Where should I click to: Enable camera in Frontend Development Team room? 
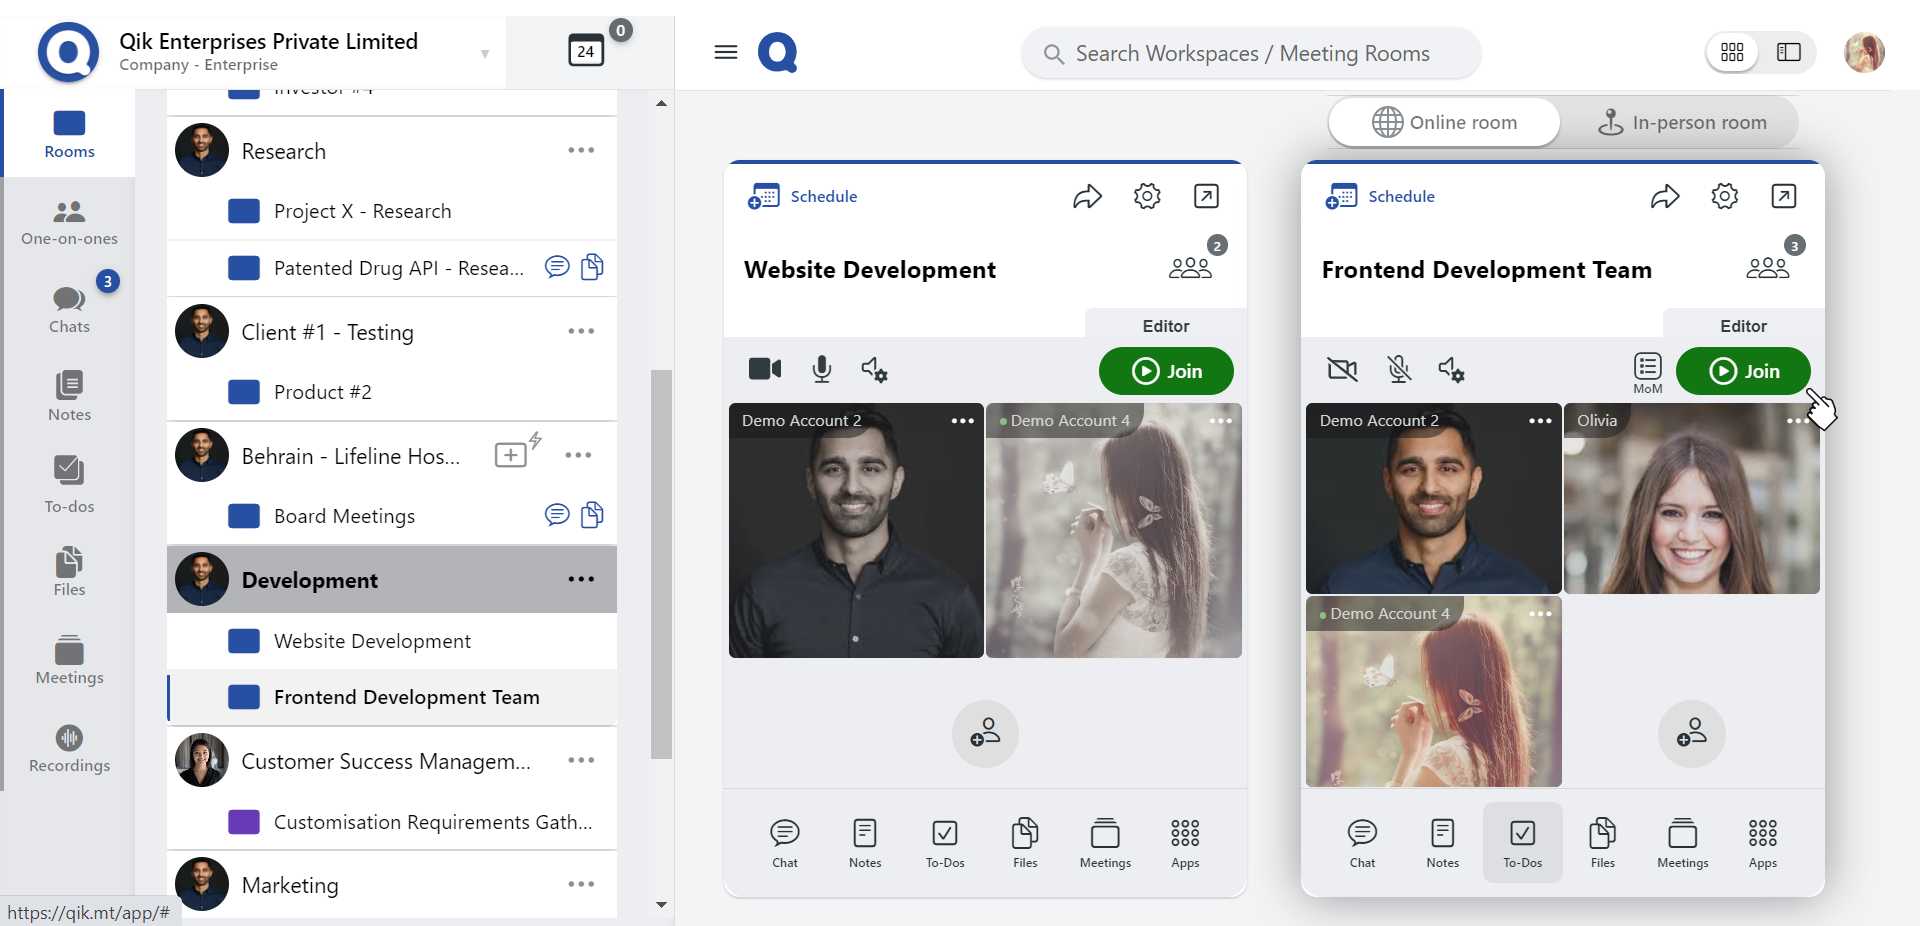click(x=1342, y=370)
